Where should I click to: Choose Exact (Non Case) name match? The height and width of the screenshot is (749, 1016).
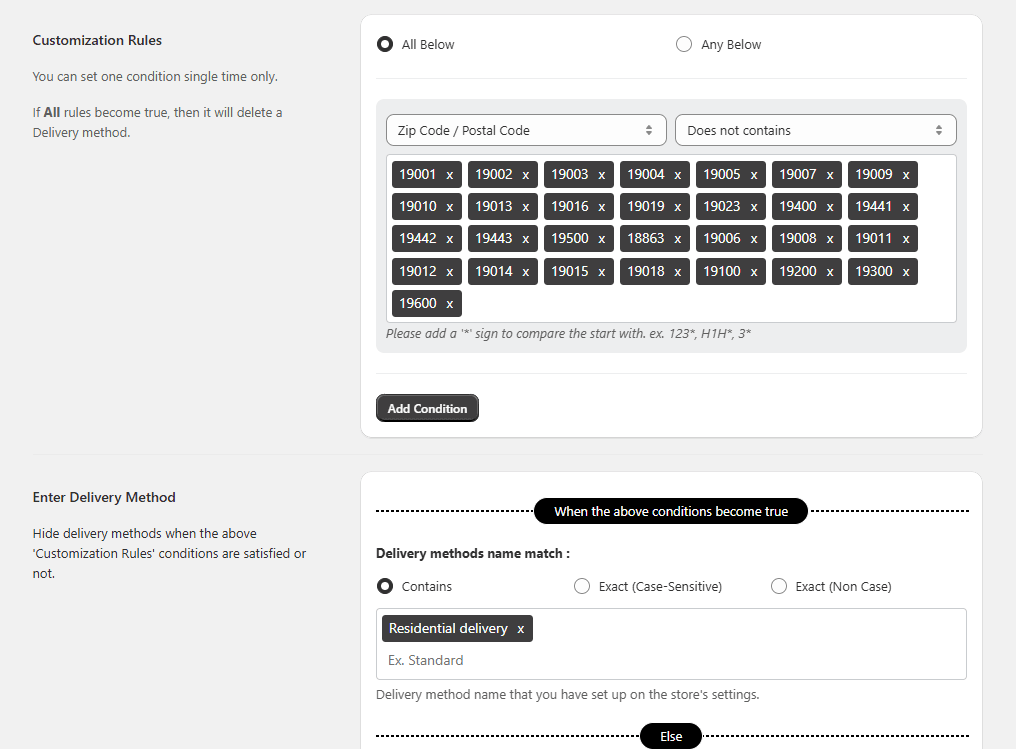(x=779, y=587)
